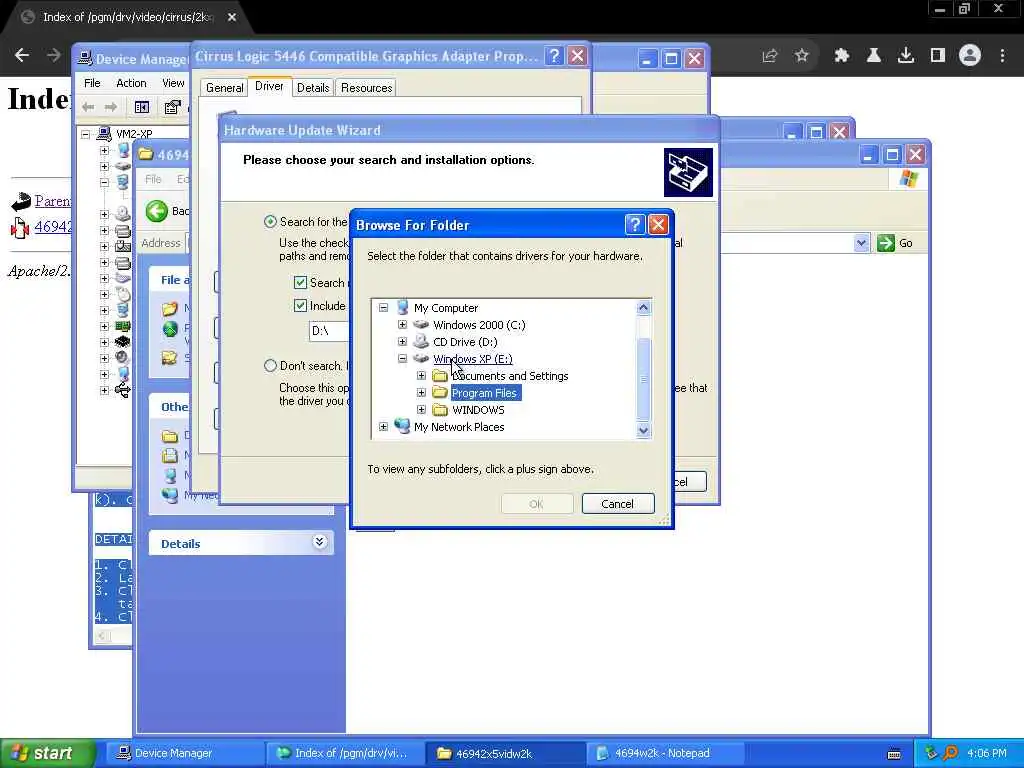This screenshot has width=1024, height=768.
Task: Toggle the 'Search removable media' checkbox
Action: [300, 283]
